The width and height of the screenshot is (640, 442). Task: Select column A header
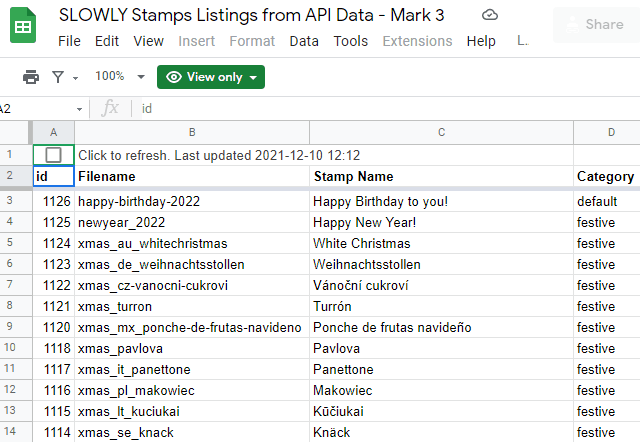click(x=53, y=133)
